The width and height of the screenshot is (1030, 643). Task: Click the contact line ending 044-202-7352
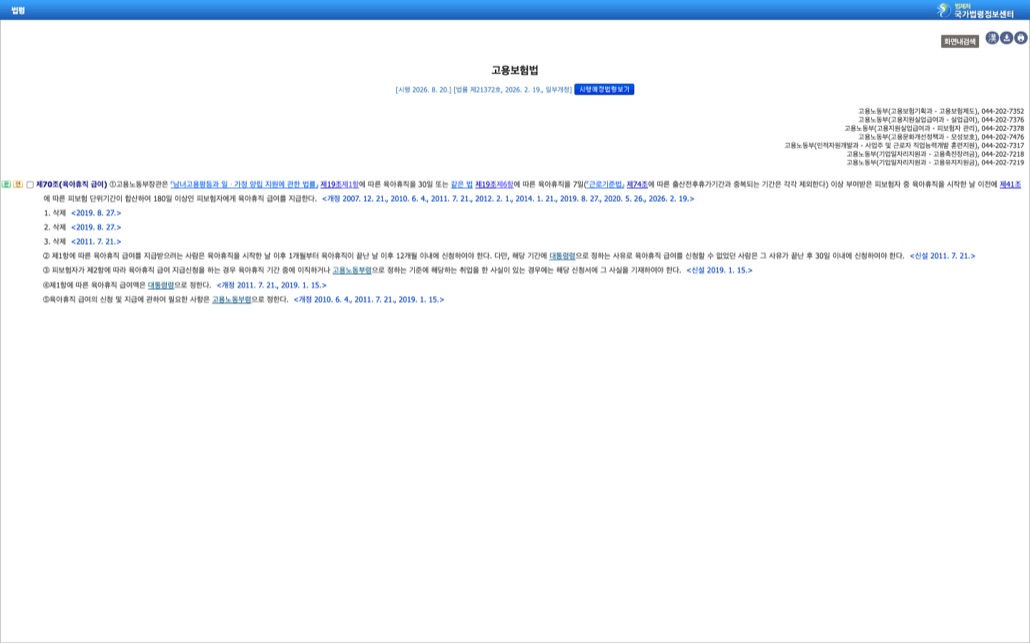pos(941,112)
